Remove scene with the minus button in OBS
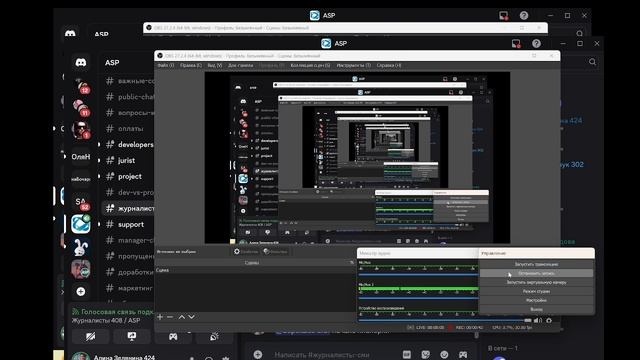Viewport: 640px width, 360px height. coord(170,317)
